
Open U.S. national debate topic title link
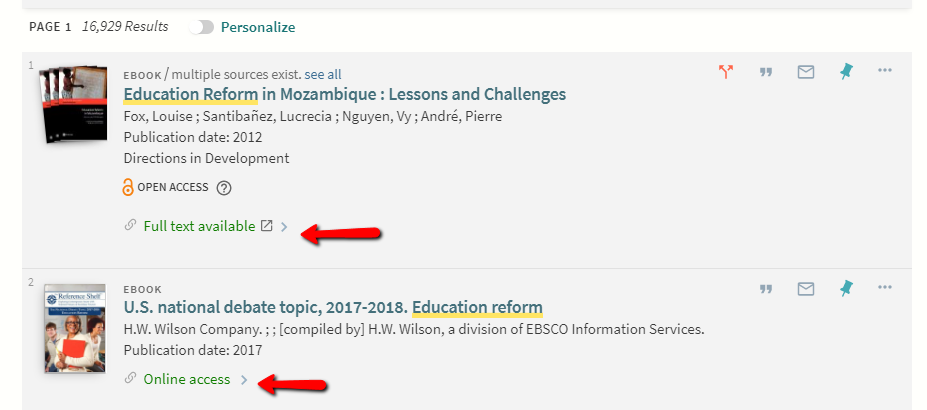[x=333, y=307]
